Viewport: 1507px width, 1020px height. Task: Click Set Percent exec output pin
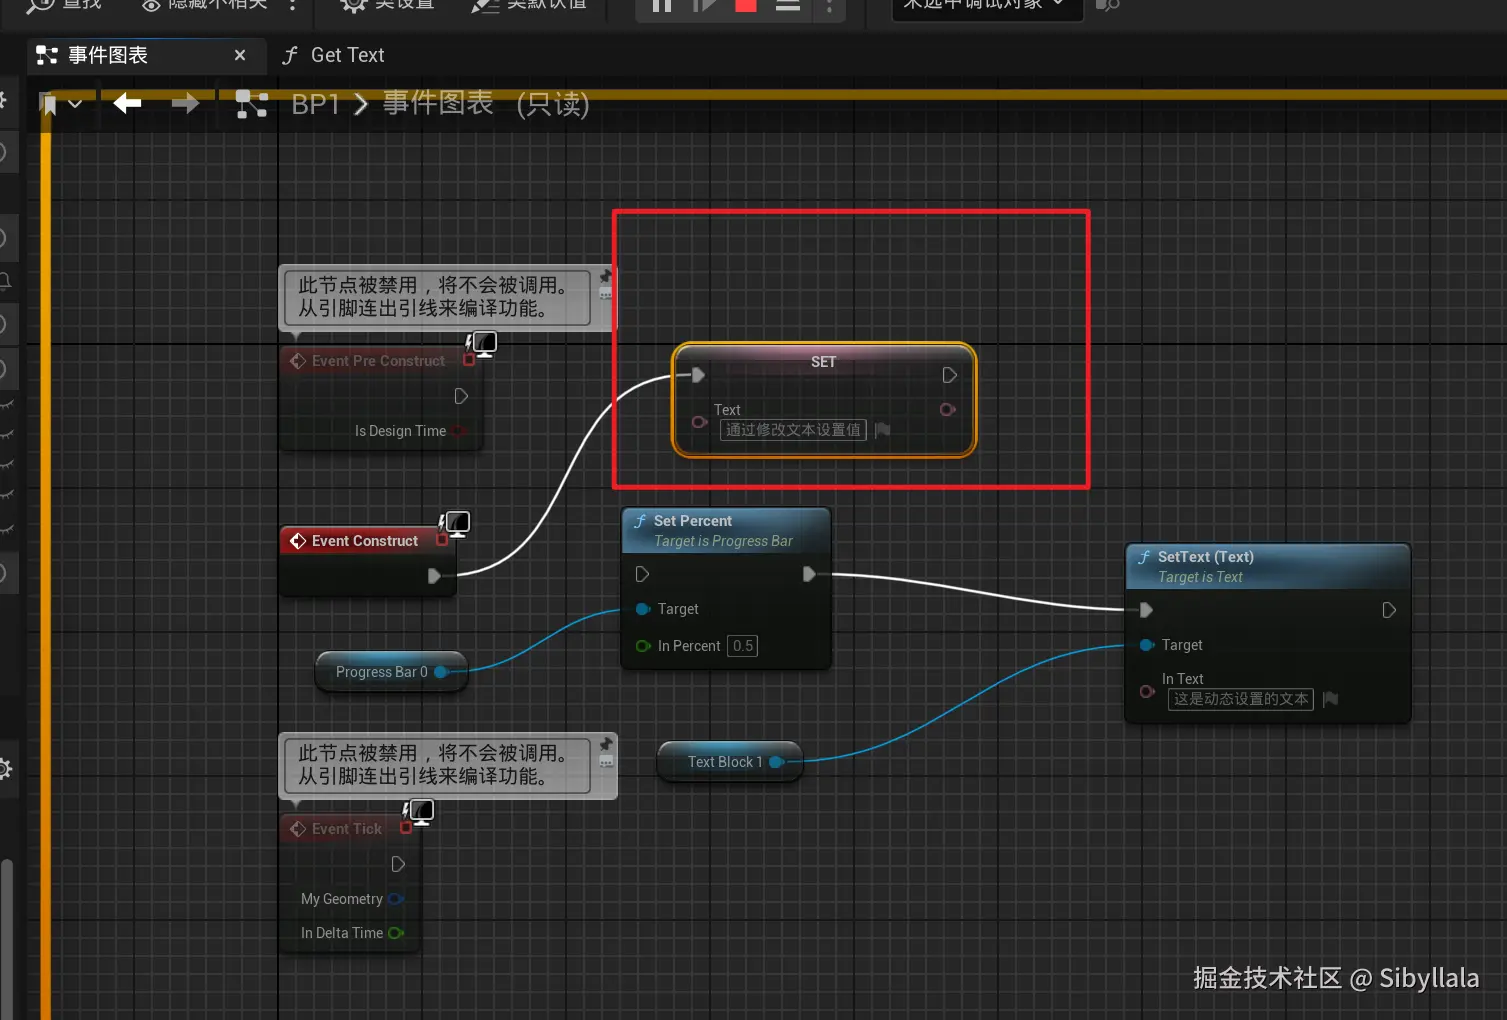(809, 574)
